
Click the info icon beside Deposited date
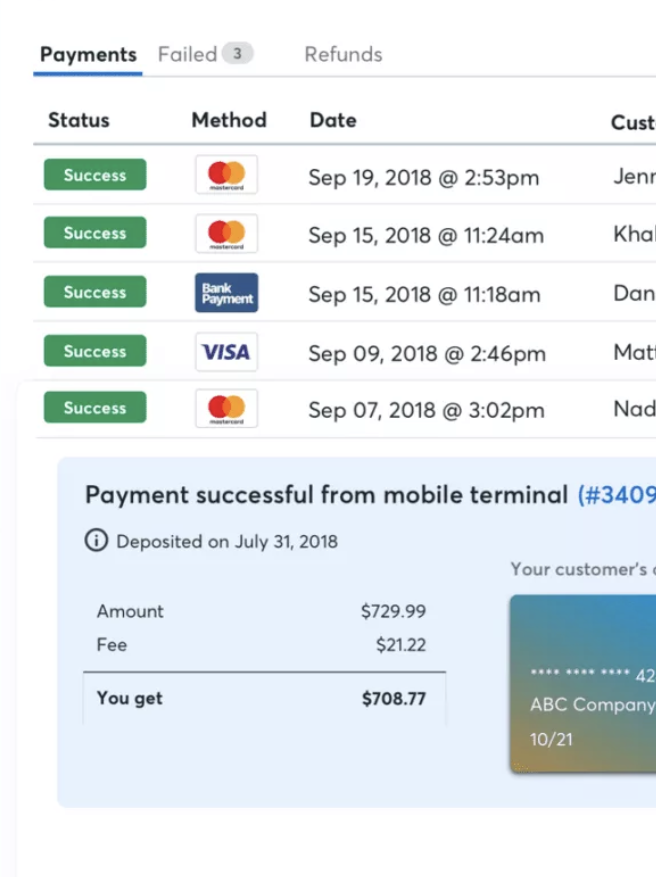click(96, 541)
